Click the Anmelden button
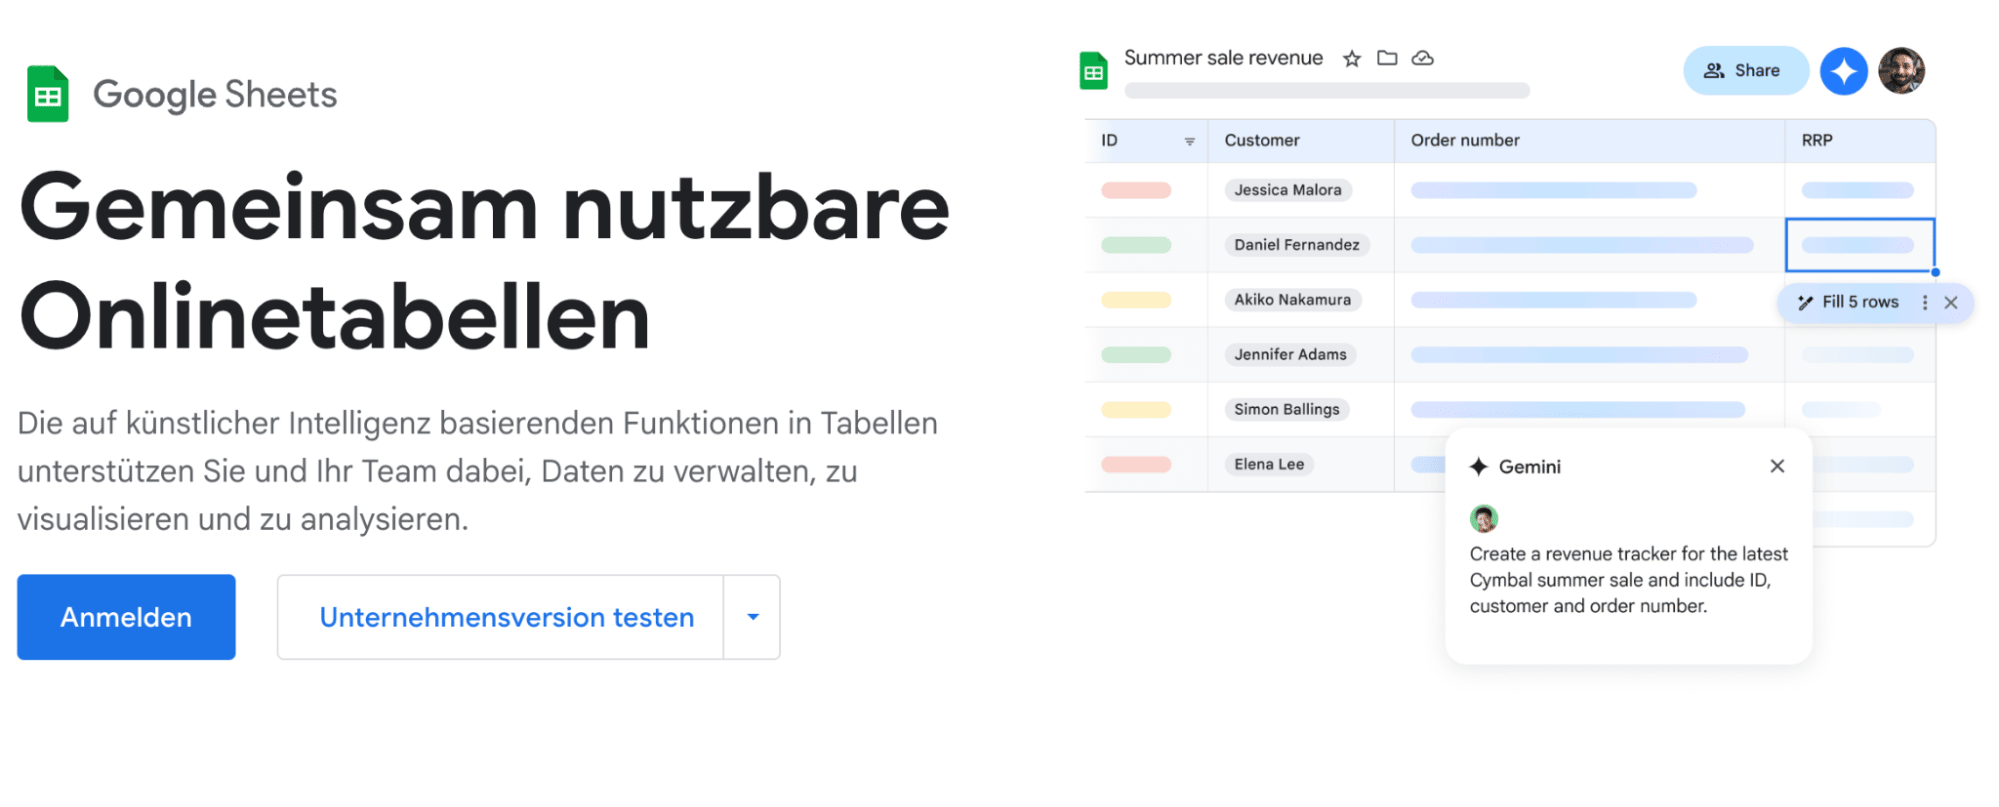Image resolution: width=1999 pixels, height=807 pixels. [126, 617]
